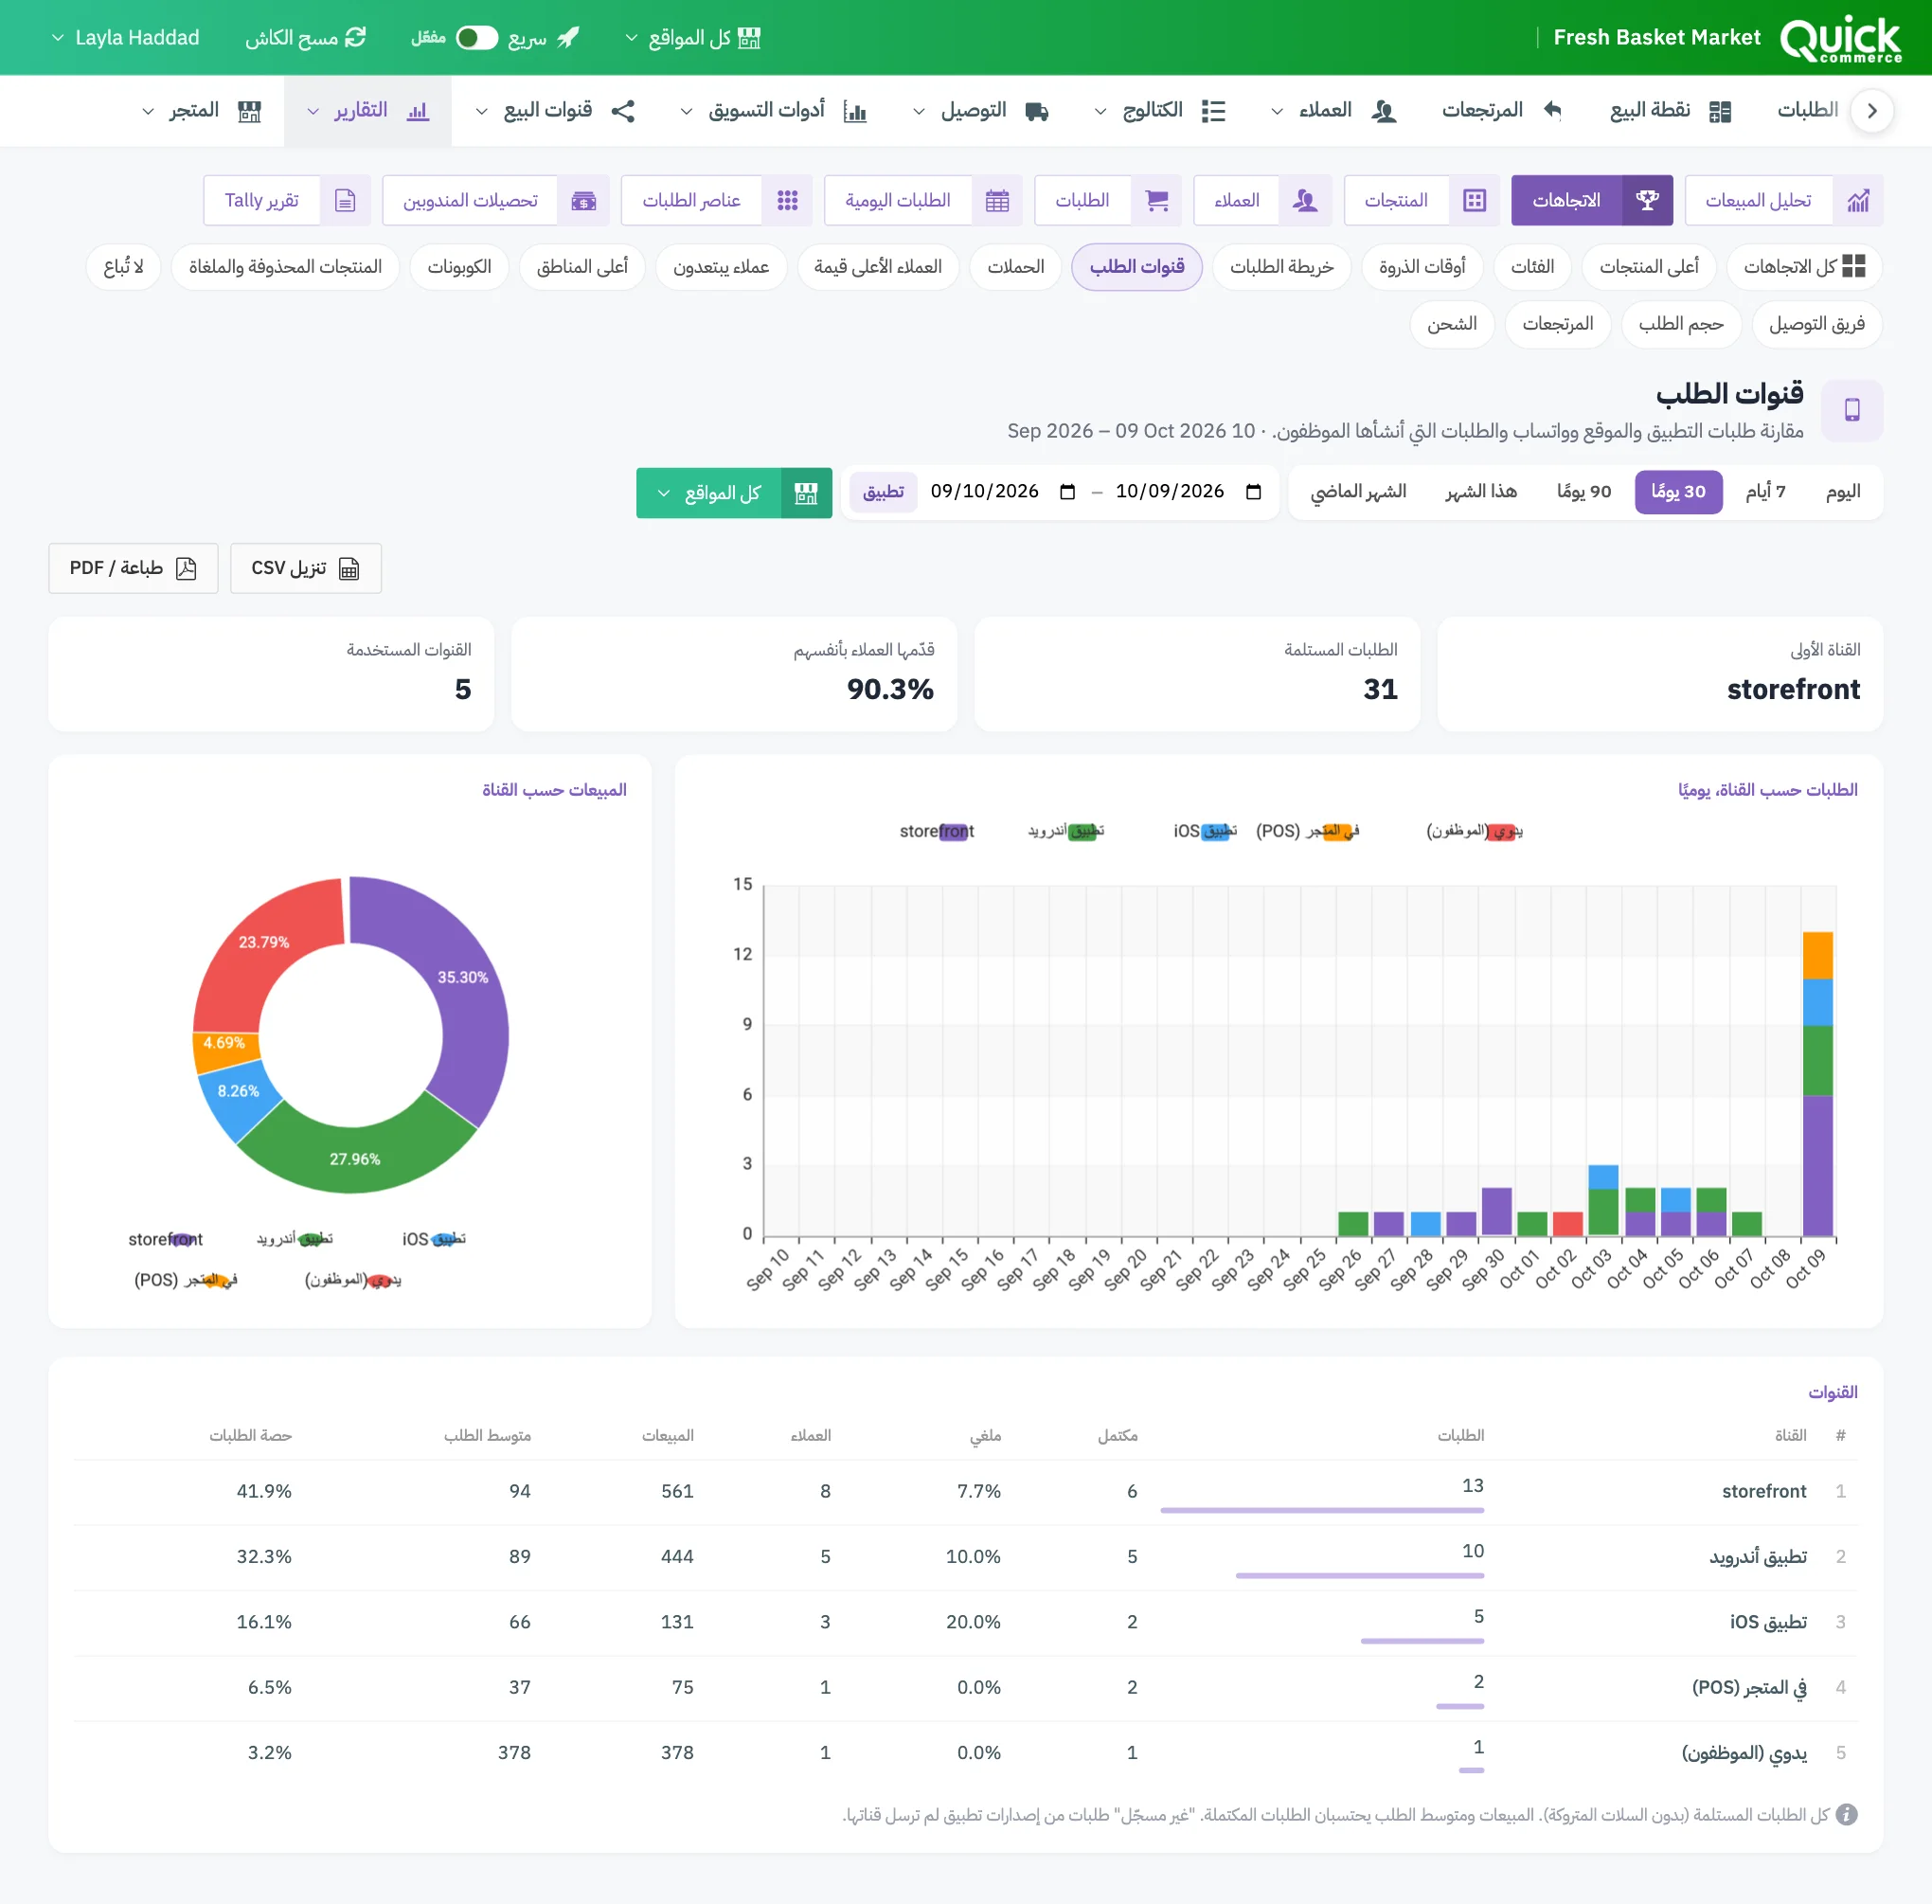Click the point of sale نقطة البيع icon

click(x=1720, y=111)
